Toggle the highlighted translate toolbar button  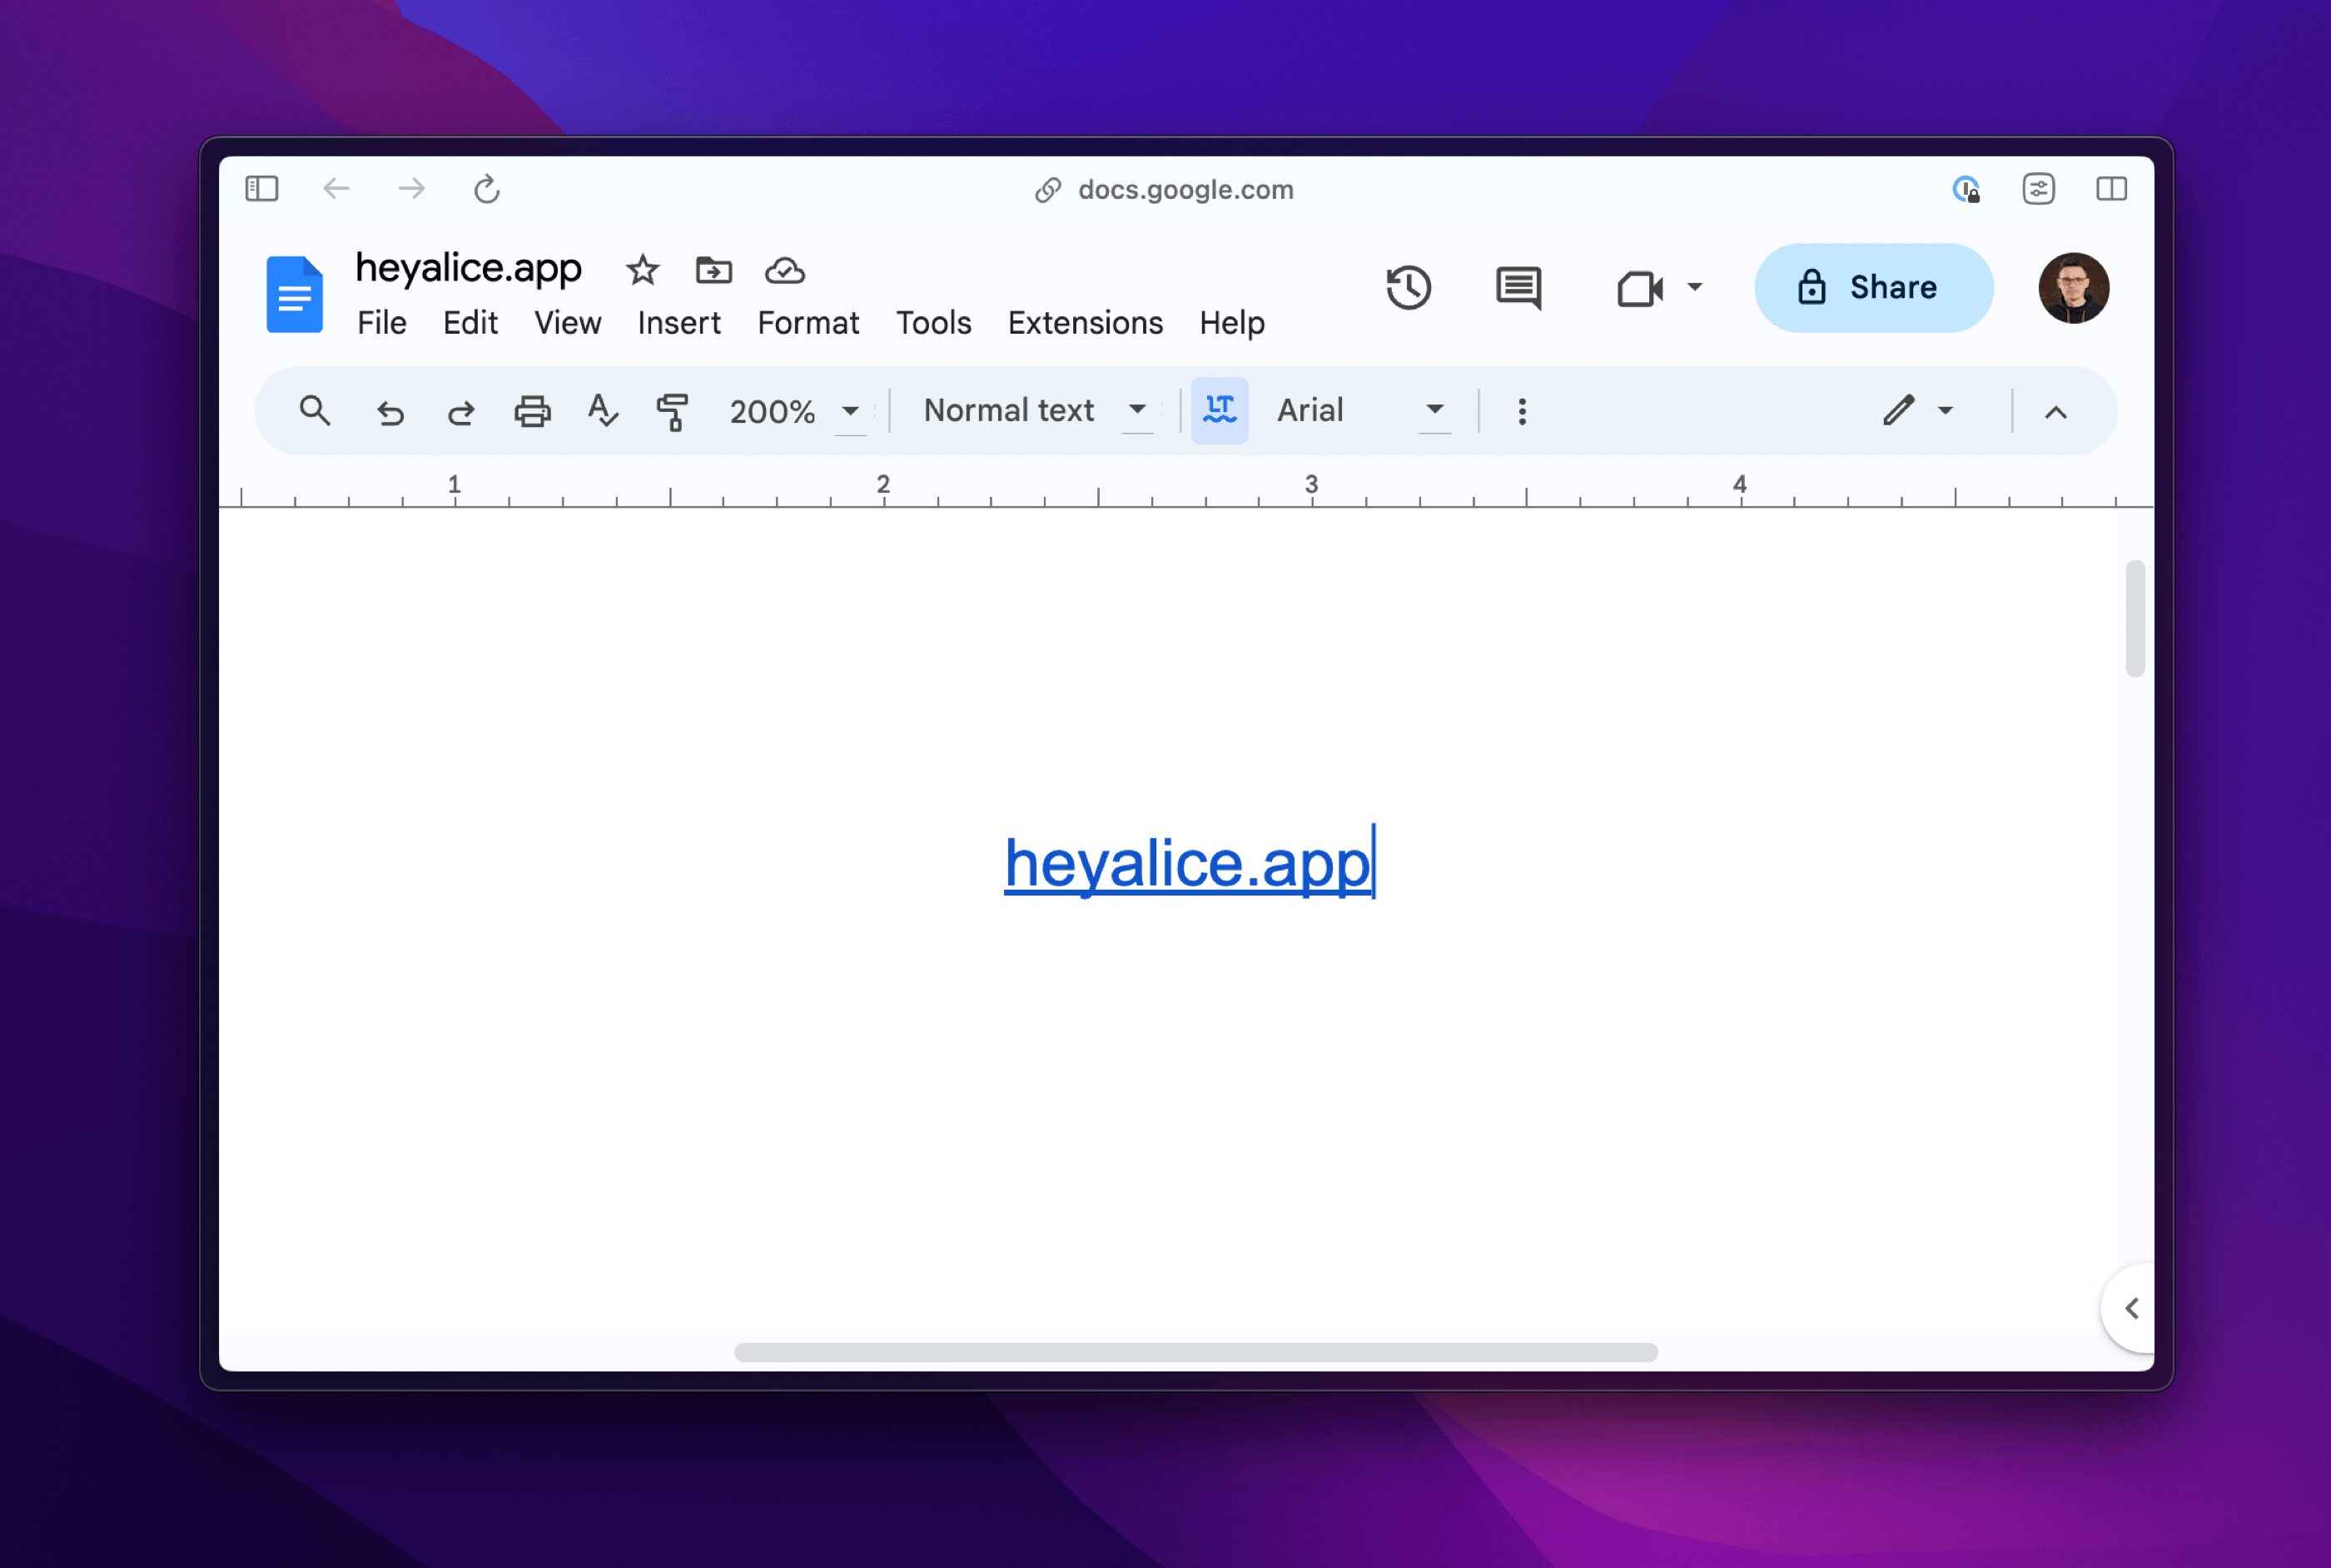[1219, 410]
